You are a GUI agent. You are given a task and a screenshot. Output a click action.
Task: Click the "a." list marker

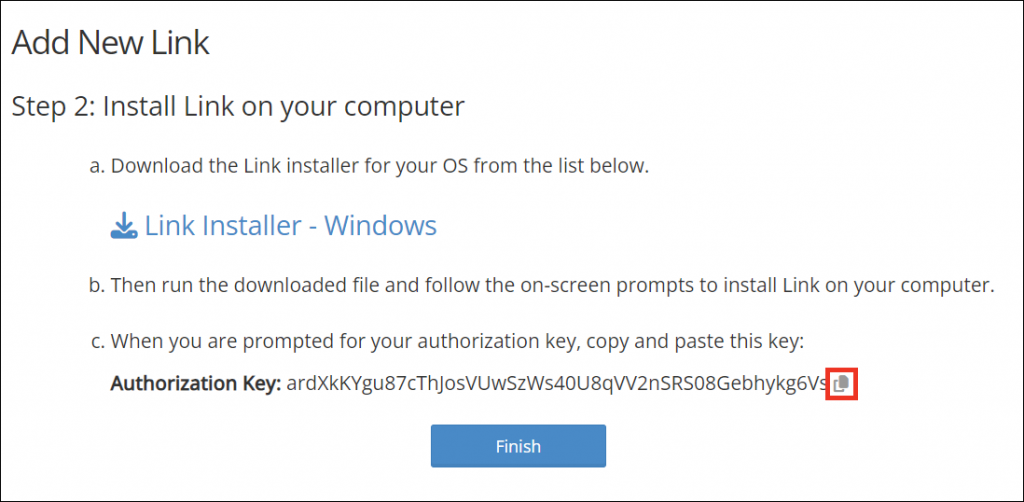pyautogui.click(x=97, y=165)
